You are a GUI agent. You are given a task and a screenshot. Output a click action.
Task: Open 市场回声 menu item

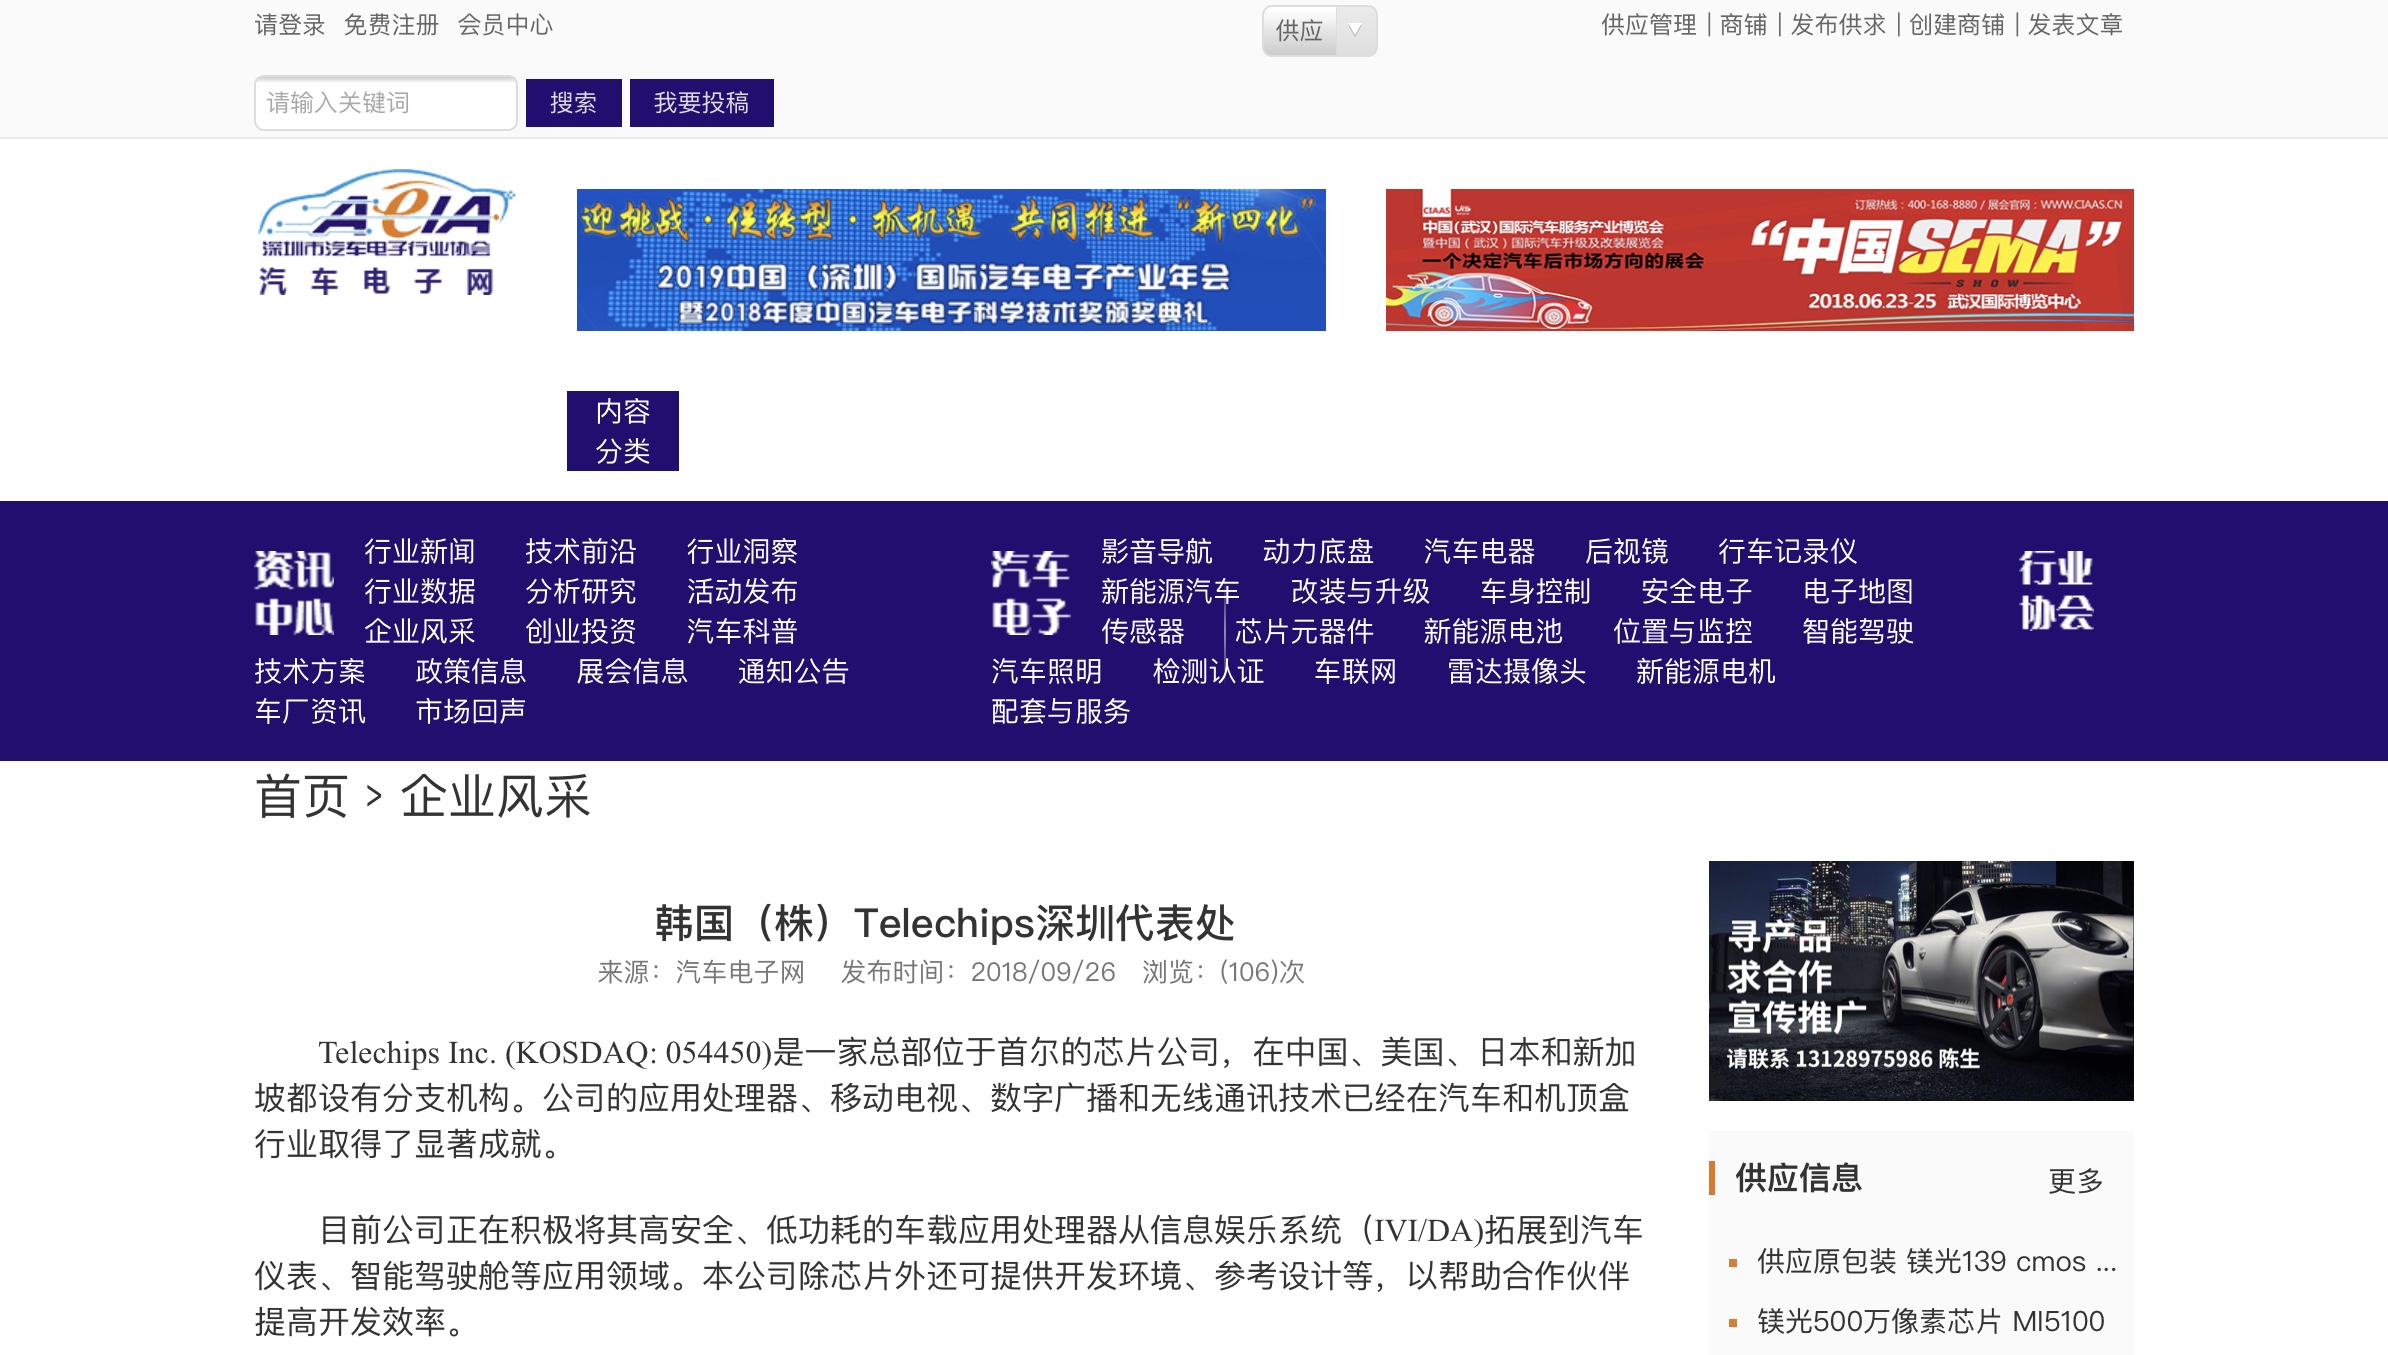pos(471,711)
